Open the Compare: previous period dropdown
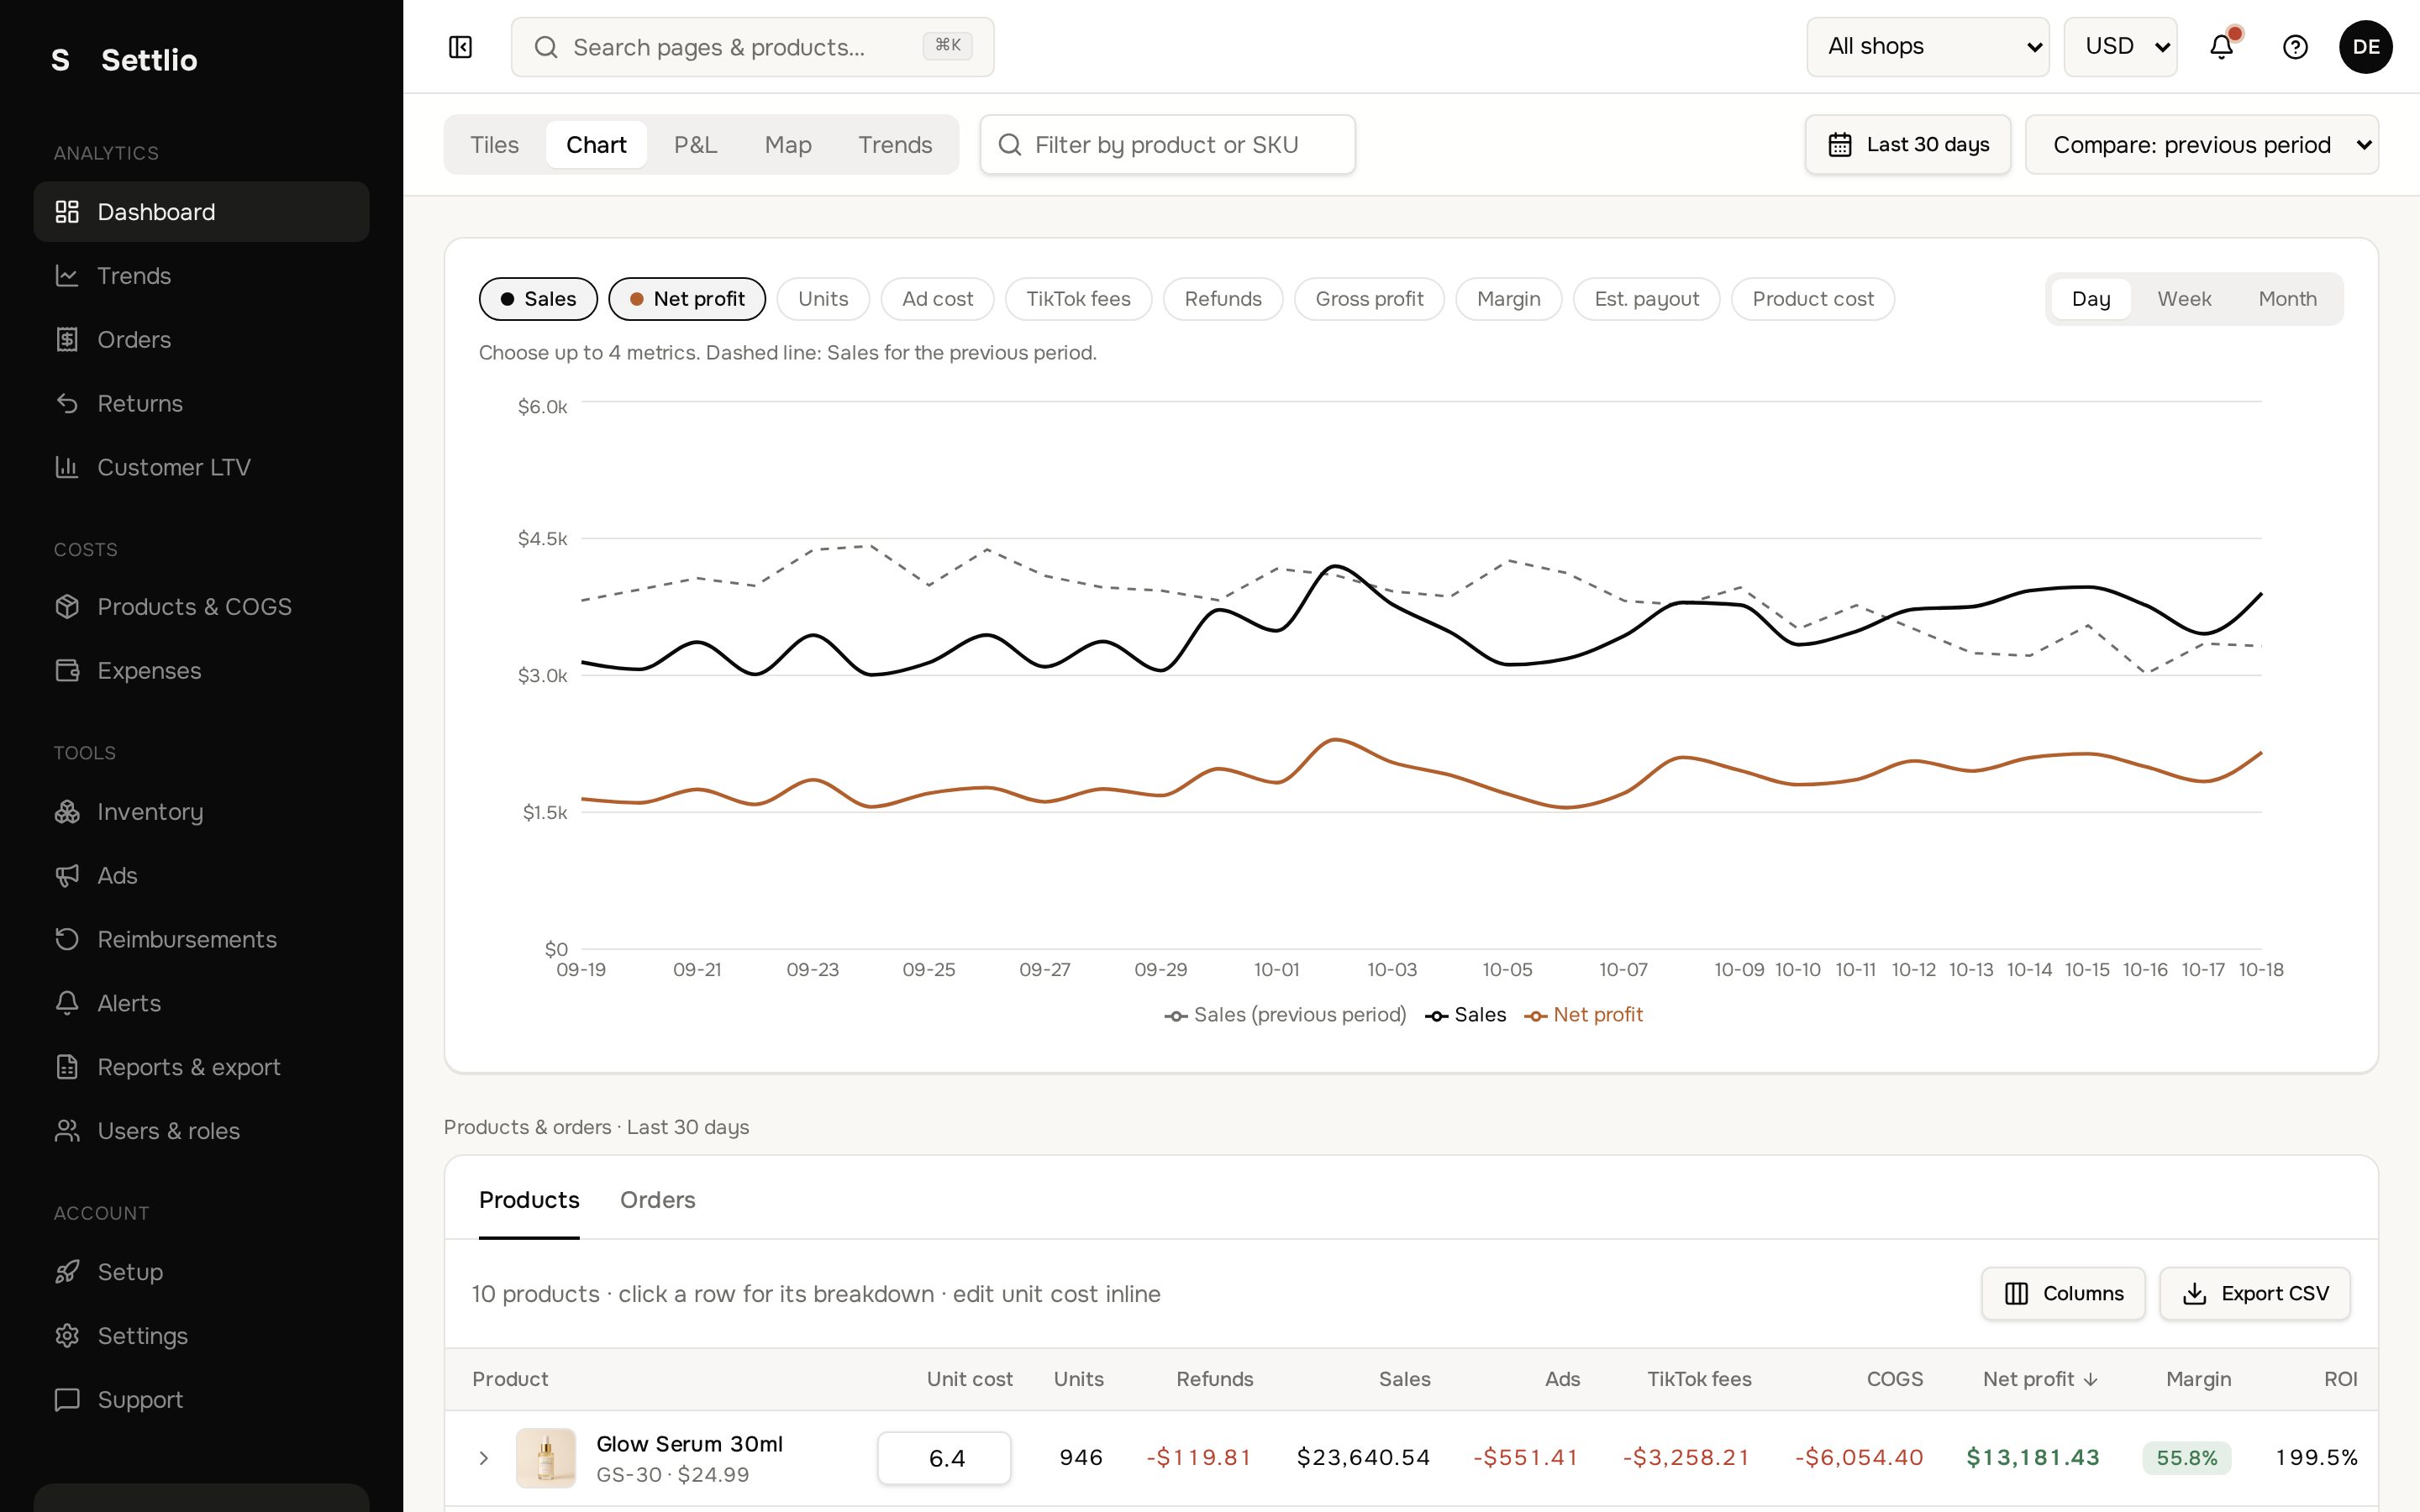This screenshot has width=2420, height=1512. tap(2202, 145)
